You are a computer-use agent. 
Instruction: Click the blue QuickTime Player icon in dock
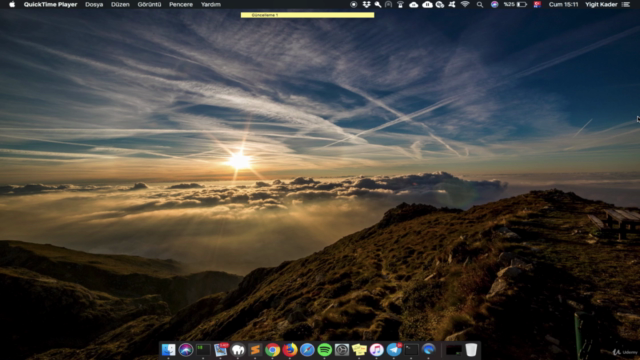429,350
